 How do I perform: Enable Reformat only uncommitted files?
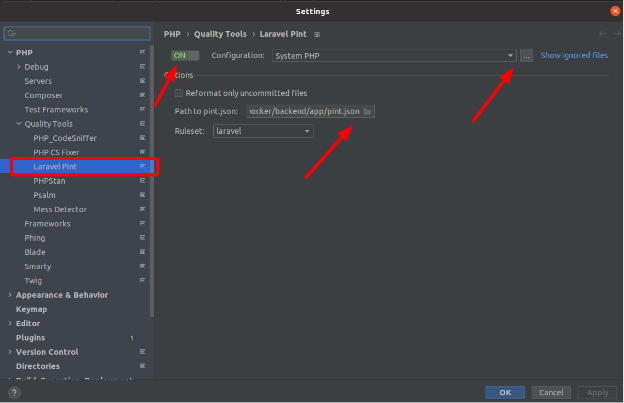[179, 93]
